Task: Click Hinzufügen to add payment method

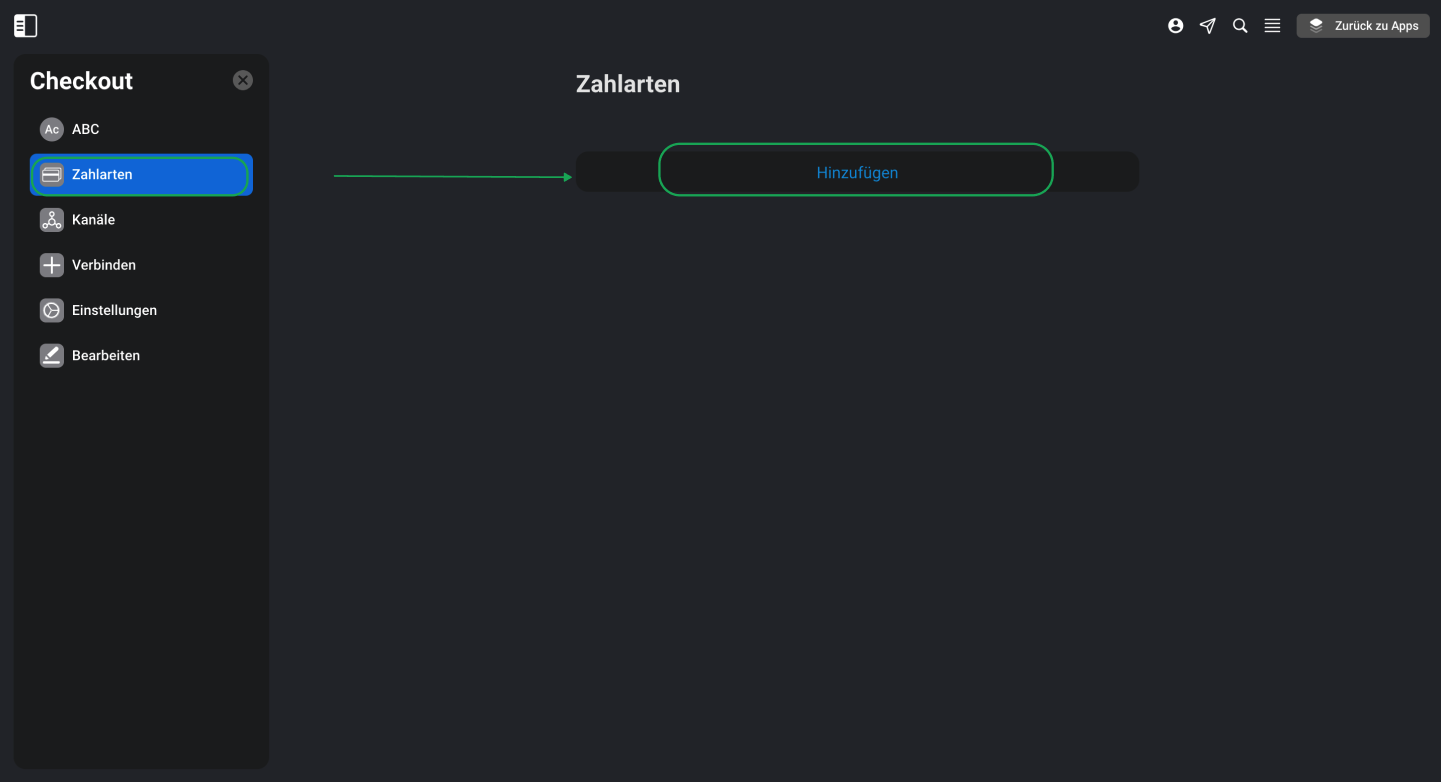Action: pos(857,172)
